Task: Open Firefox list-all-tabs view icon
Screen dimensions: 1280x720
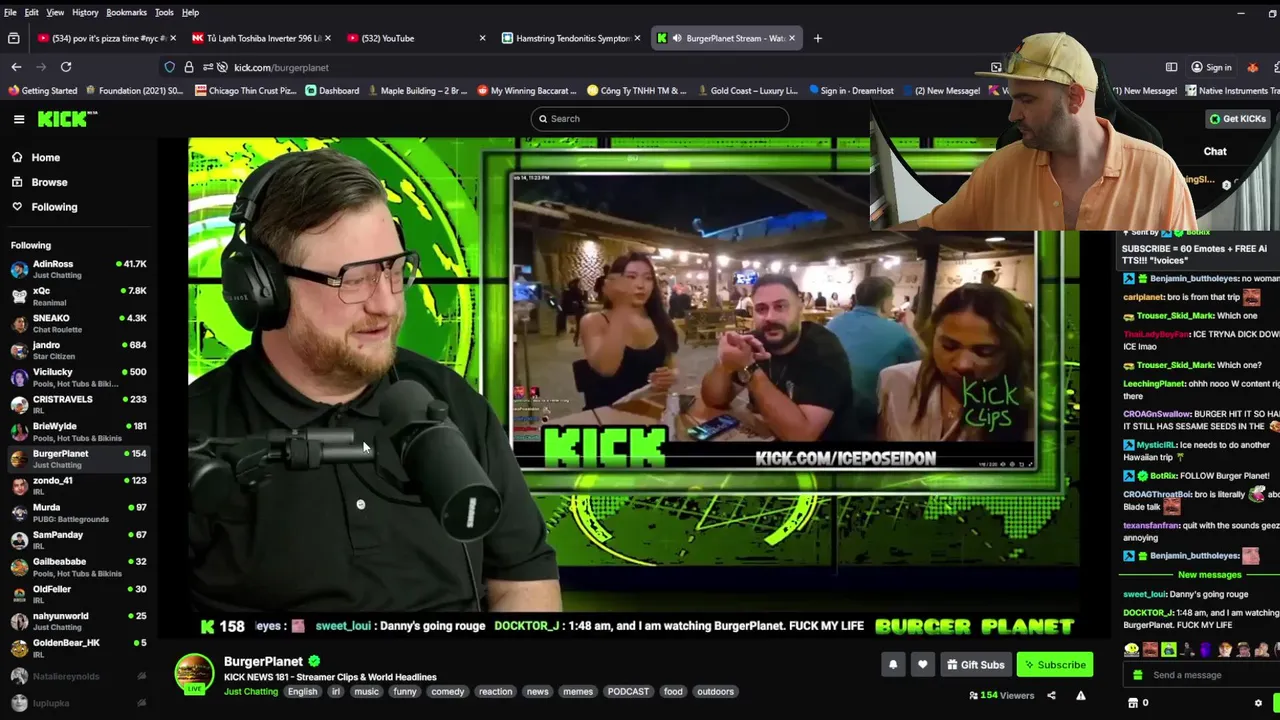Action: pyautogui.click(x=14, y=38)
